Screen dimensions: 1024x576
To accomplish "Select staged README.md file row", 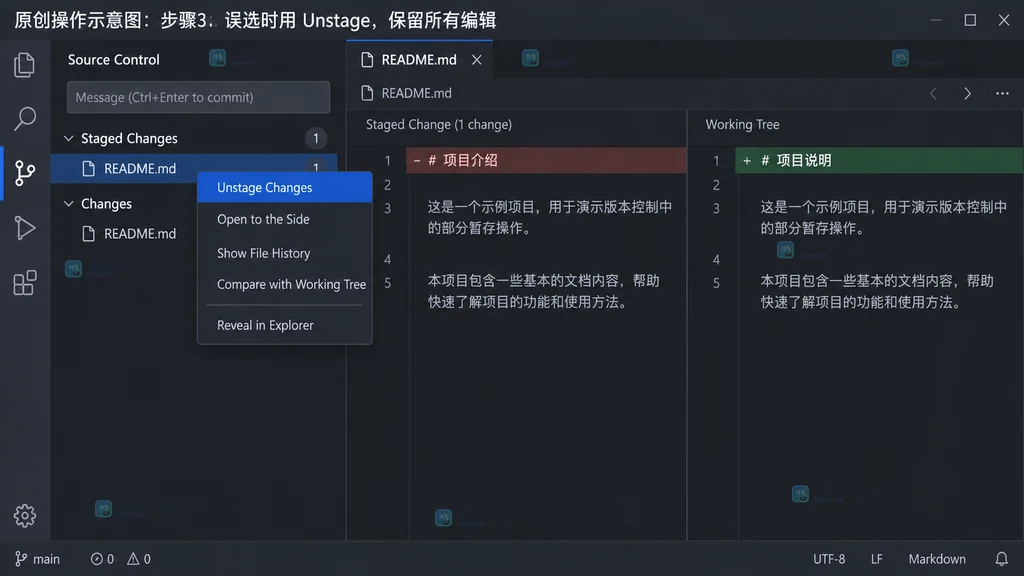I will pyautogui.click(x=194, y=168).
